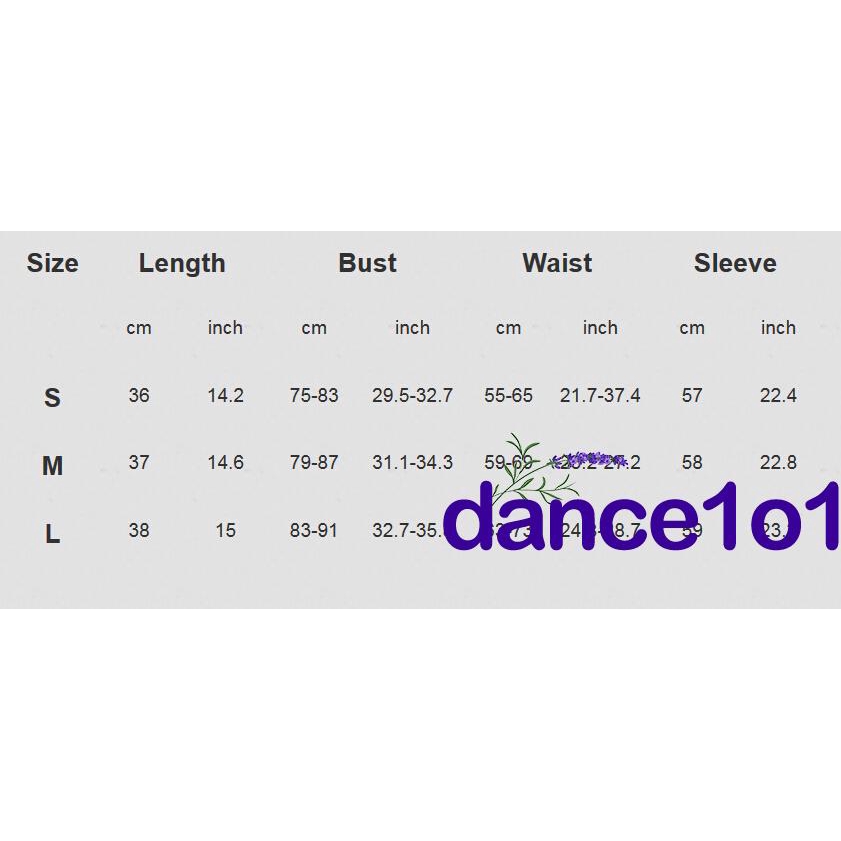Click the 22.8 sleeve inch value

click(x=778, y=462)
